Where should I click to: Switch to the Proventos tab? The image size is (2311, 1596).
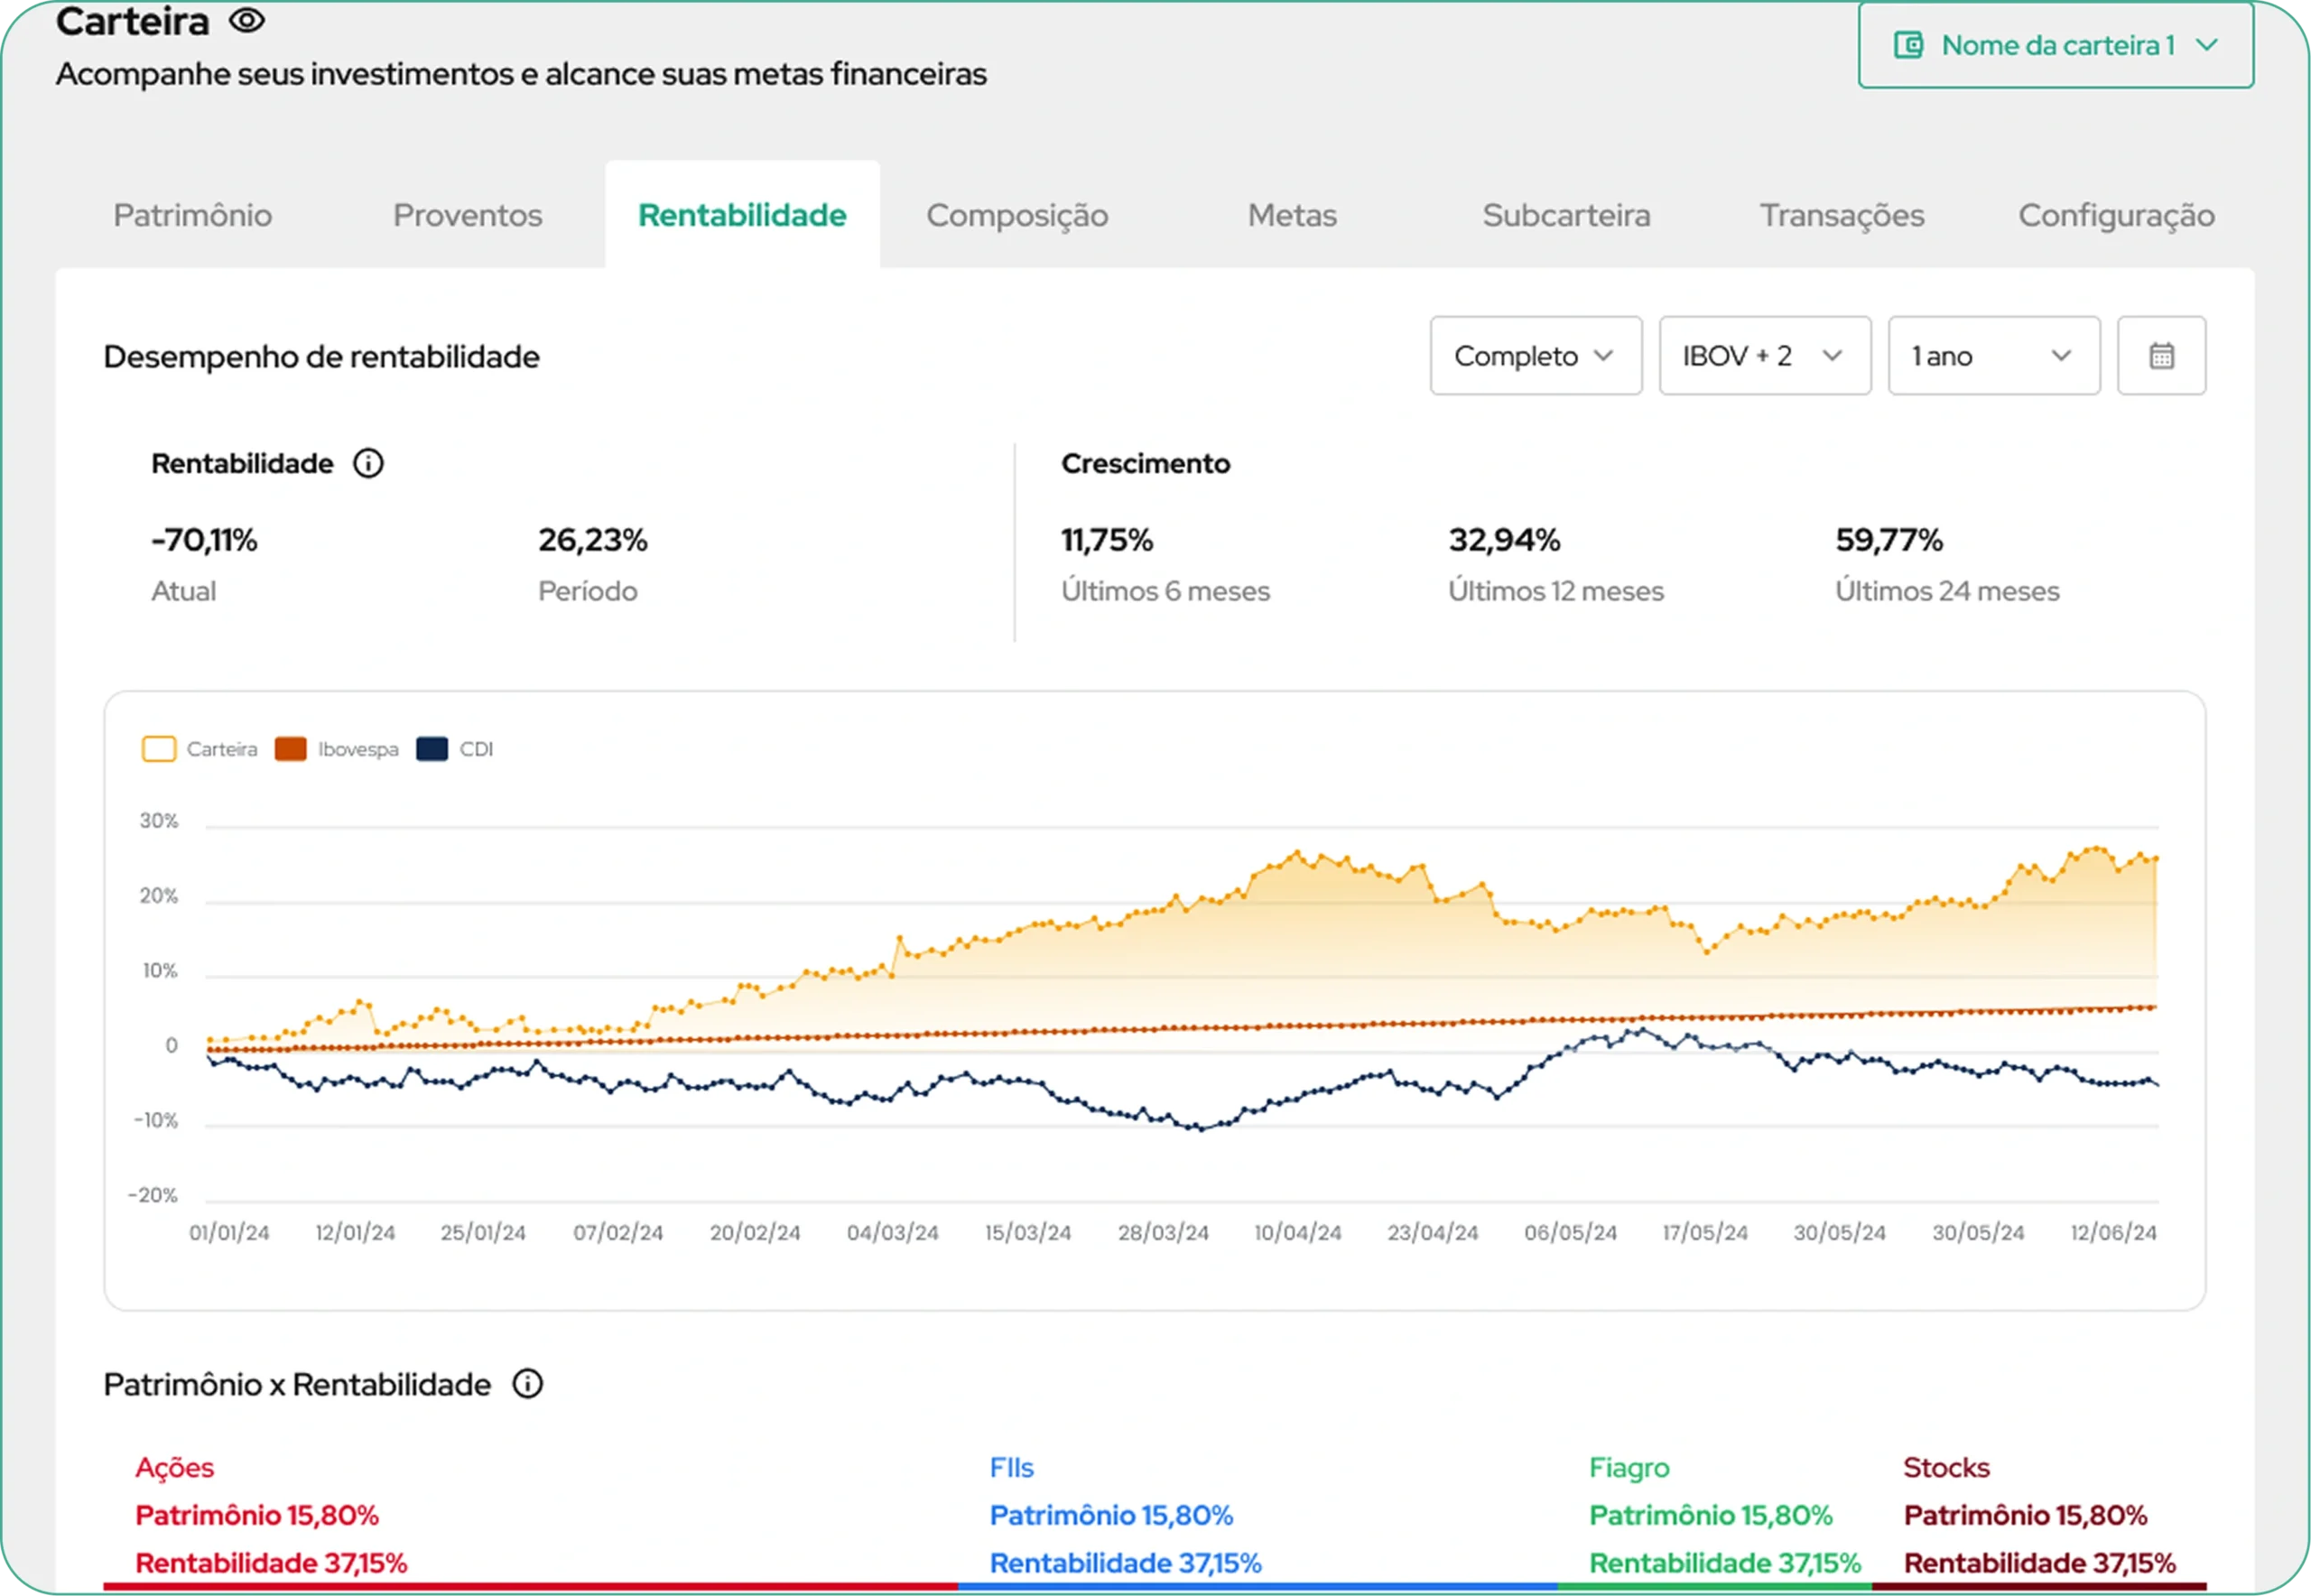pyautogui.click(x=467, y=215)
